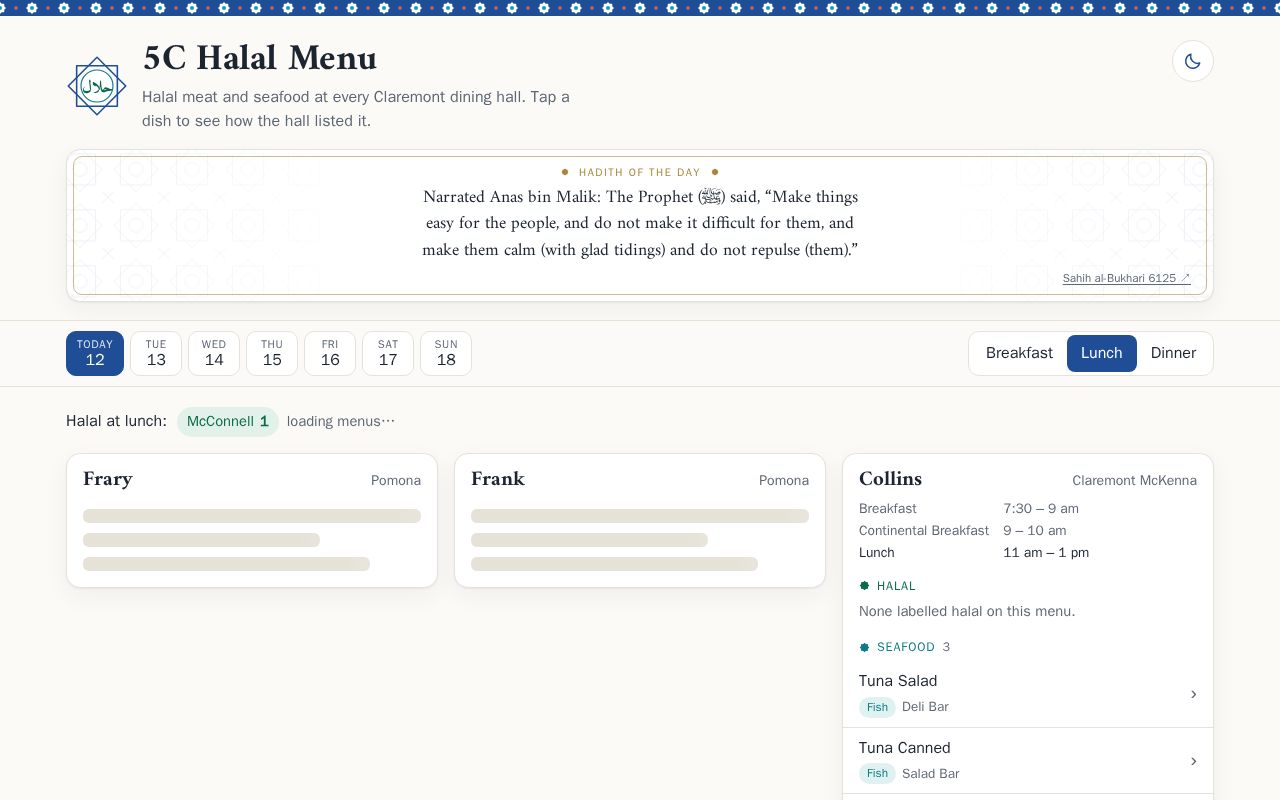Image resolution: width=1280 pixels, height=800 pixels.
Task: Click the Hadith of the Day label
Action: coord(640,172)
